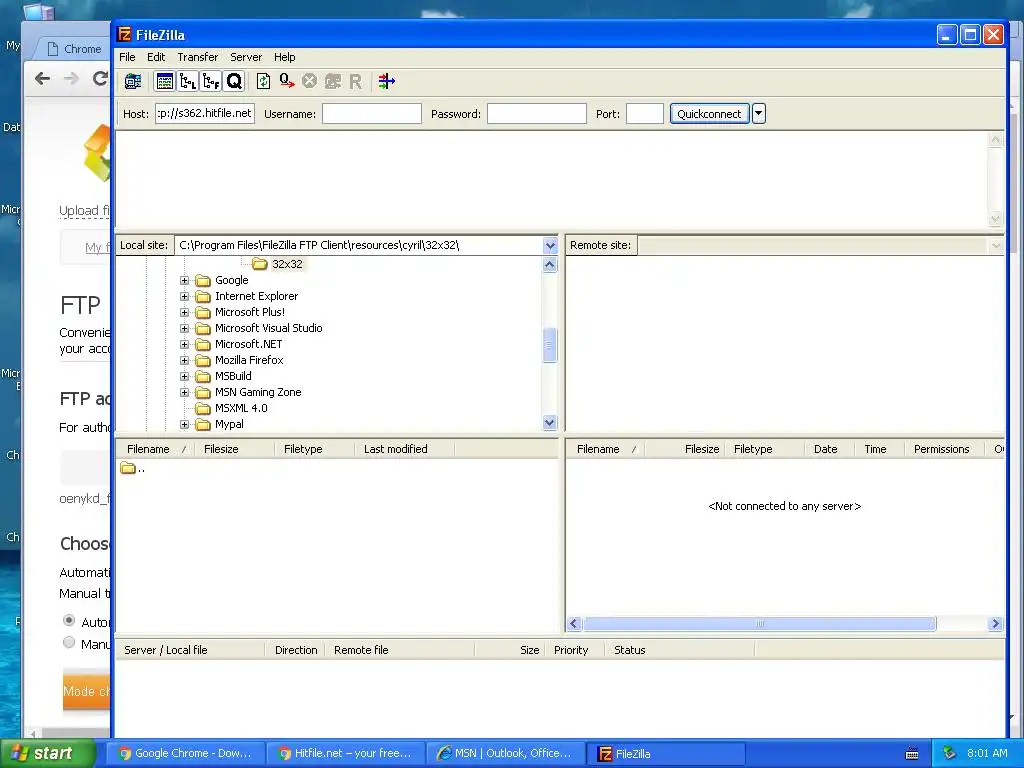Expand the Microsoft Plus! folder node
This screenshot has width=1024, height=768.
click(x=184, y=312)
